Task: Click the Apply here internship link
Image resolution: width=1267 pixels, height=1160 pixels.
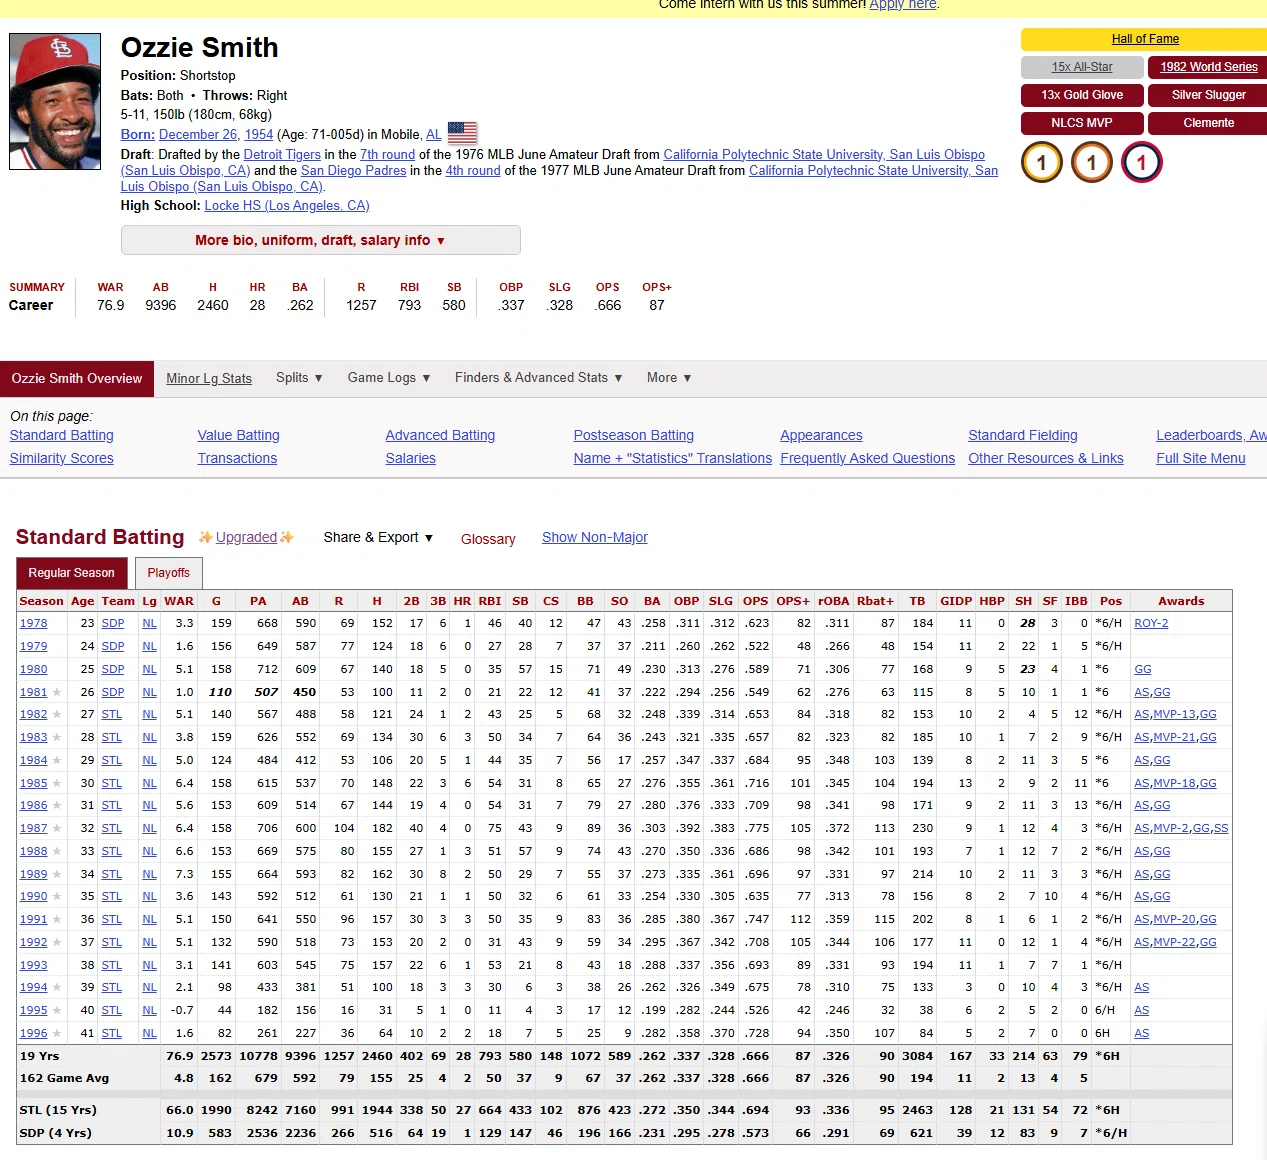Action: point(902,5)
